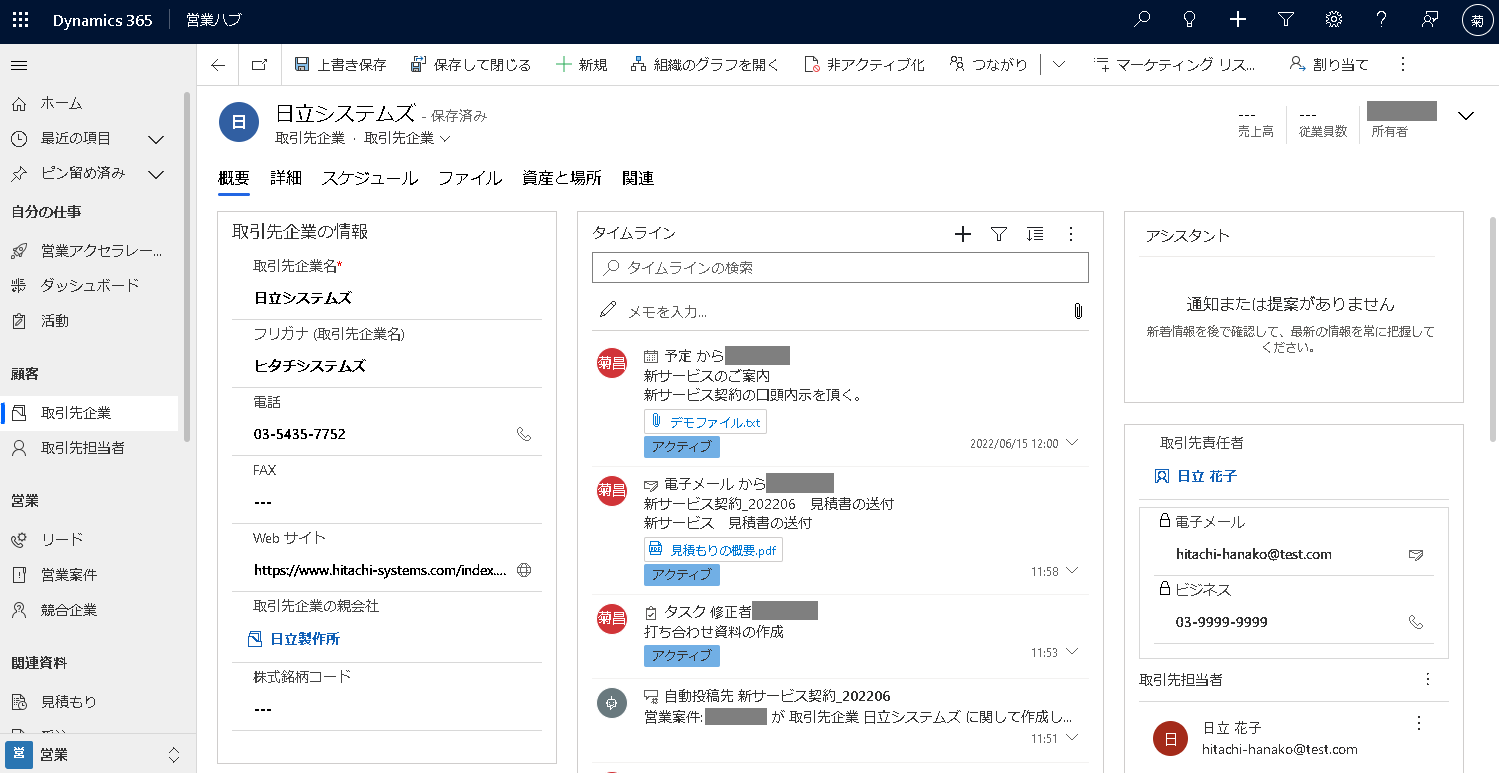Click 組織のグラフを開く command

click(x=705, y=65)
